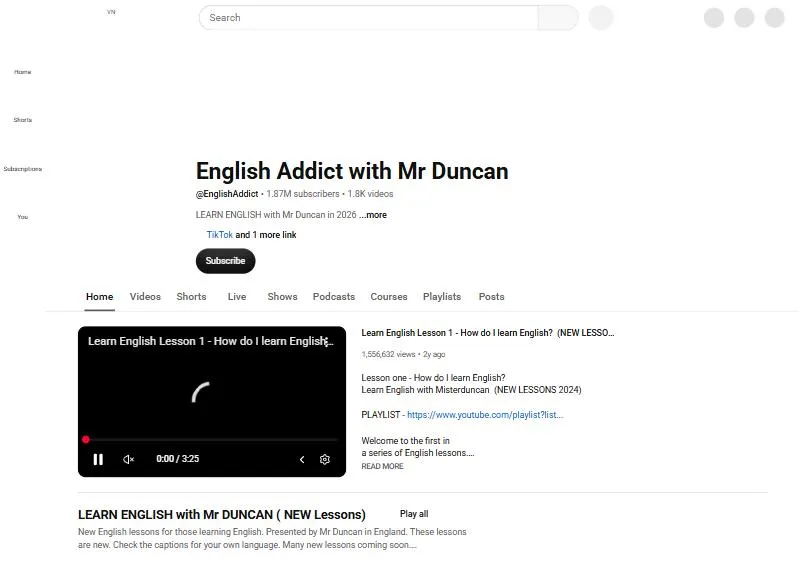Collapse player controls with the left chevron

(x=302, y=459)
